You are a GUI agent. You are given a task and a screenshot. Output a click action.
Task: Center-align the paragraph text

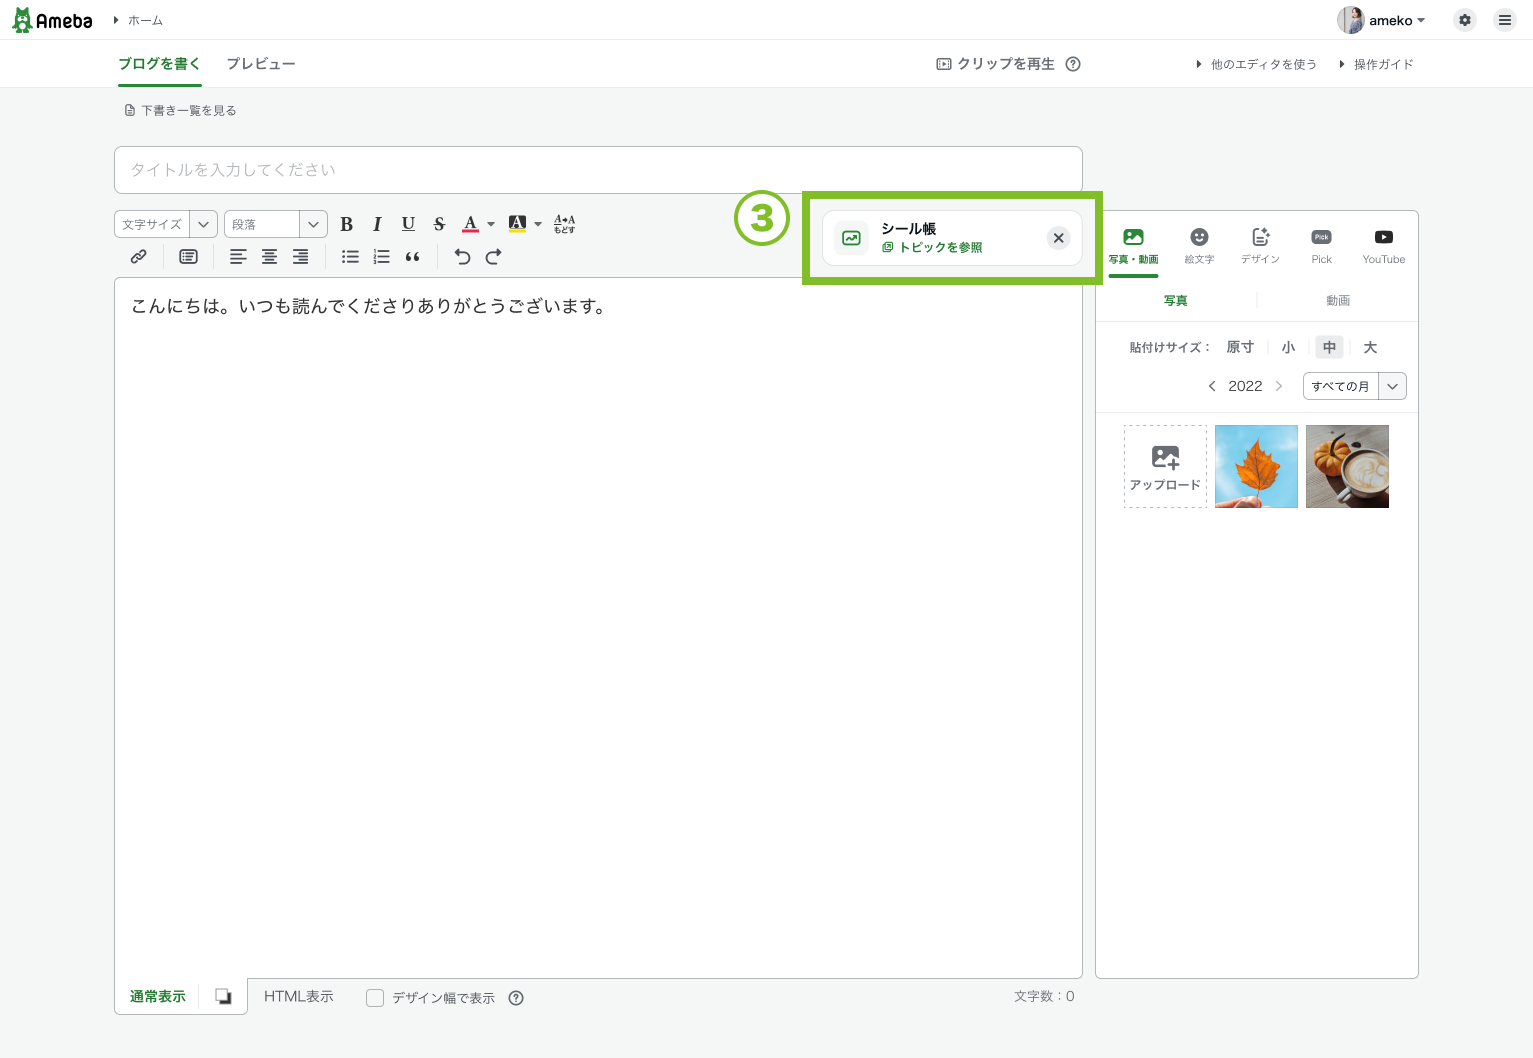[x=269, y=257]
